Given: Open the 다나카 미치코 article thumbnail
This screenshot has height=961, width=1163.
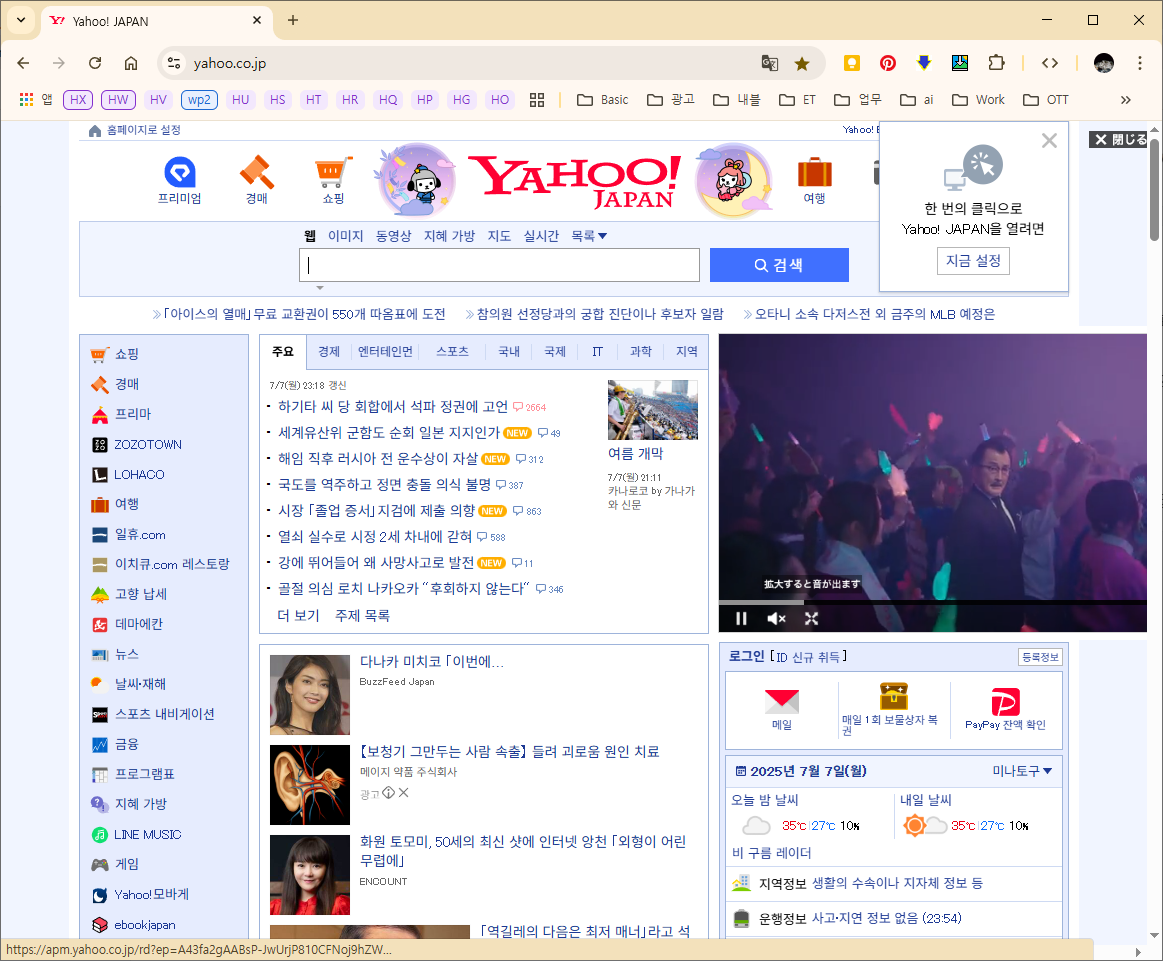Looking at the screenshot, I should tap(310, 695).
